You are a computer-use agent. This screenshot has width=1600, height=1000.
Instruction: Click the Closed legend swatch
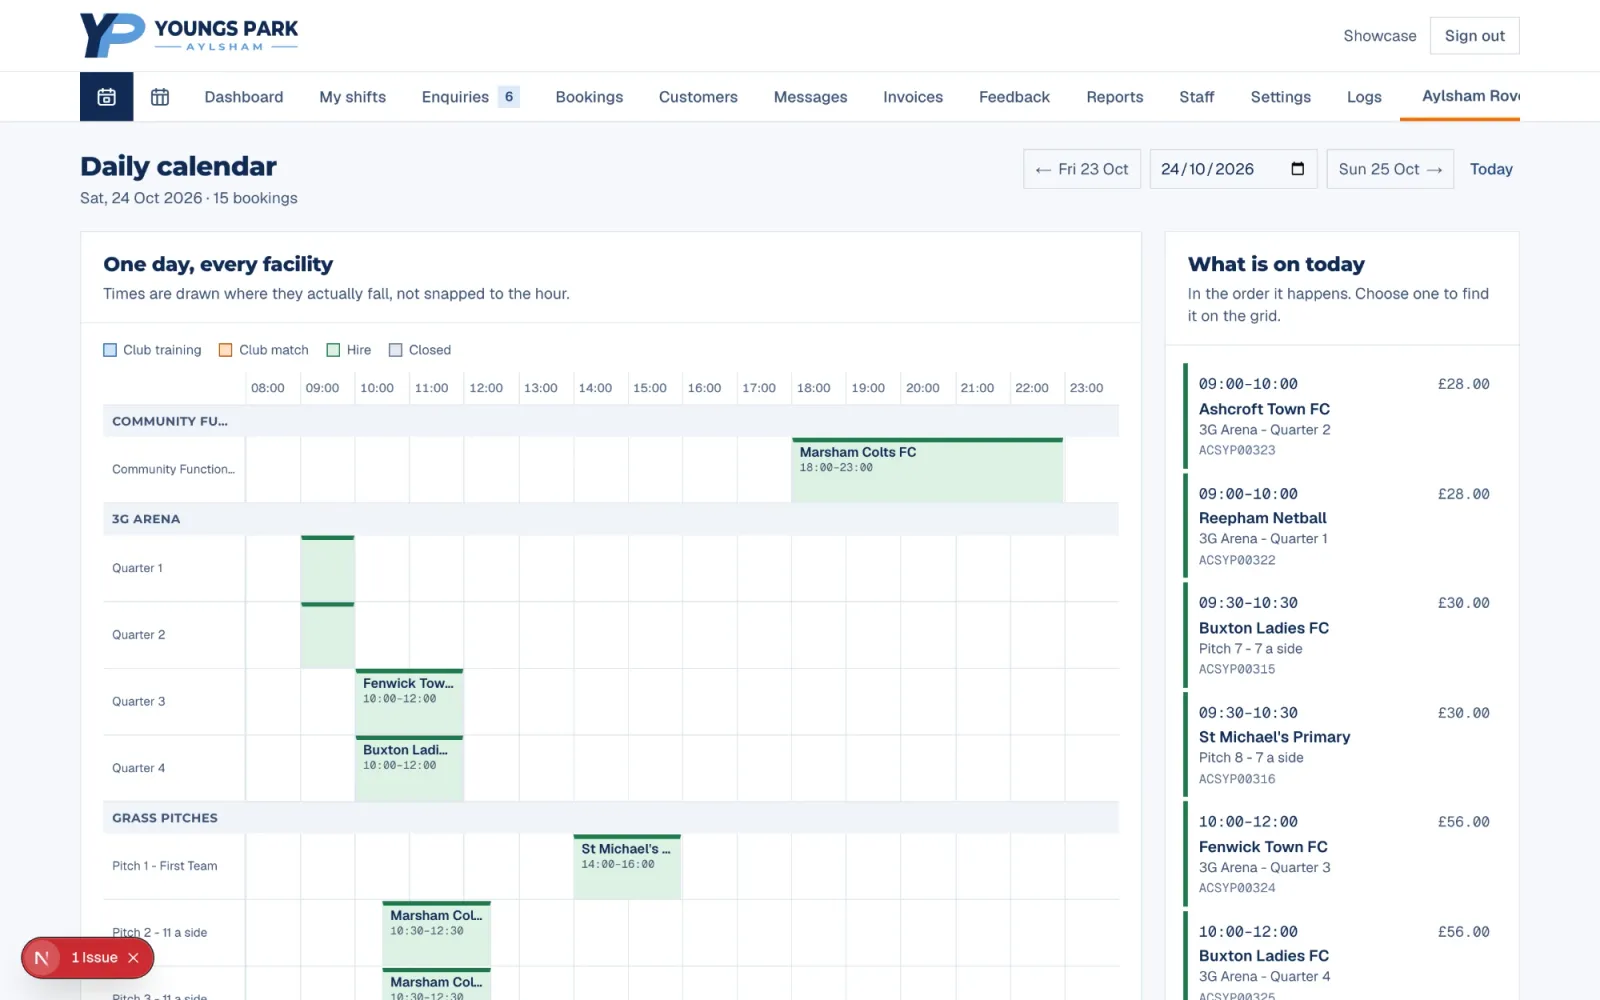point(396,350)
